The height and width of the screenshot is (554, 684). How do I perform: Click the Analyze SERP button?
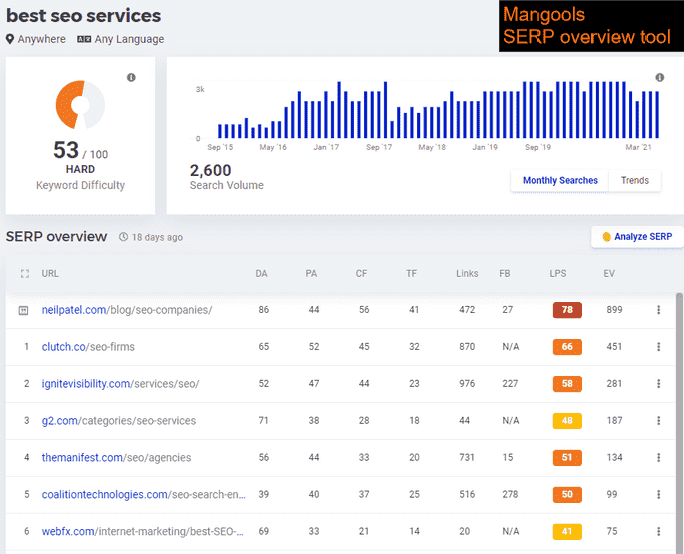637,237
